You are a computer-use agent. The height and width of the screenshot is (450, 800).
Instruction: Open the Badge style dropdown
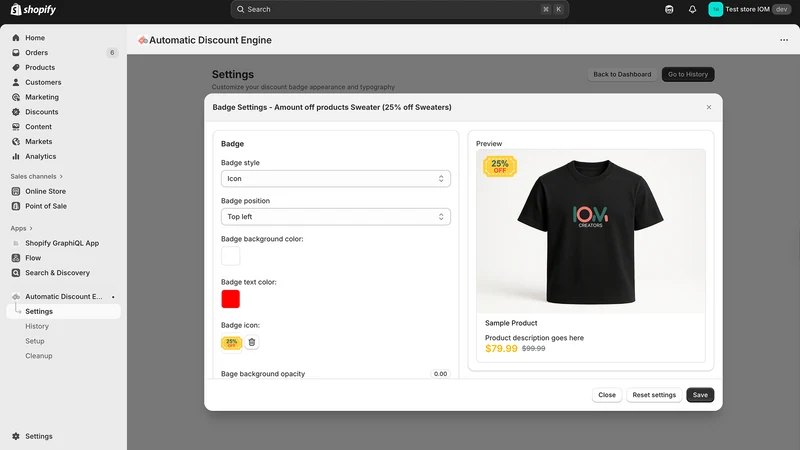[336, 179]
